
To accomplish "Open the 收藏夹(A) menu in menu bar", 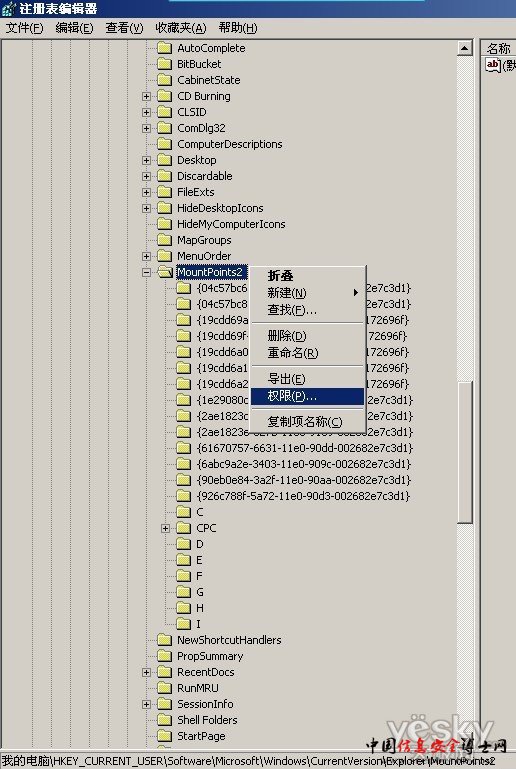I will point(181,28).
